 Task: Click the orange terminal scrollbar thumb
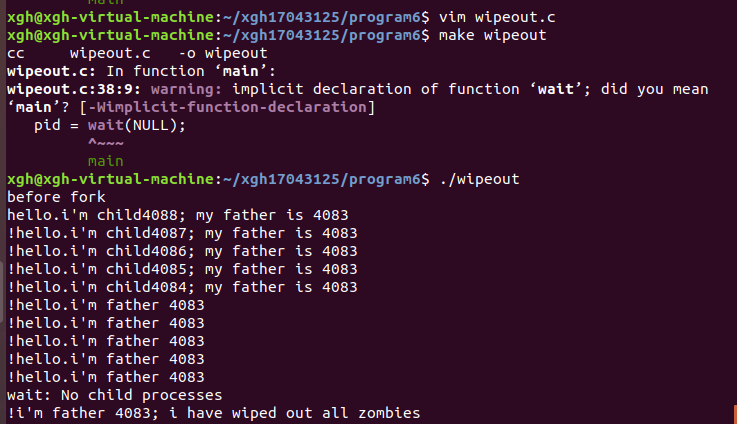click(x=735, y=415)
